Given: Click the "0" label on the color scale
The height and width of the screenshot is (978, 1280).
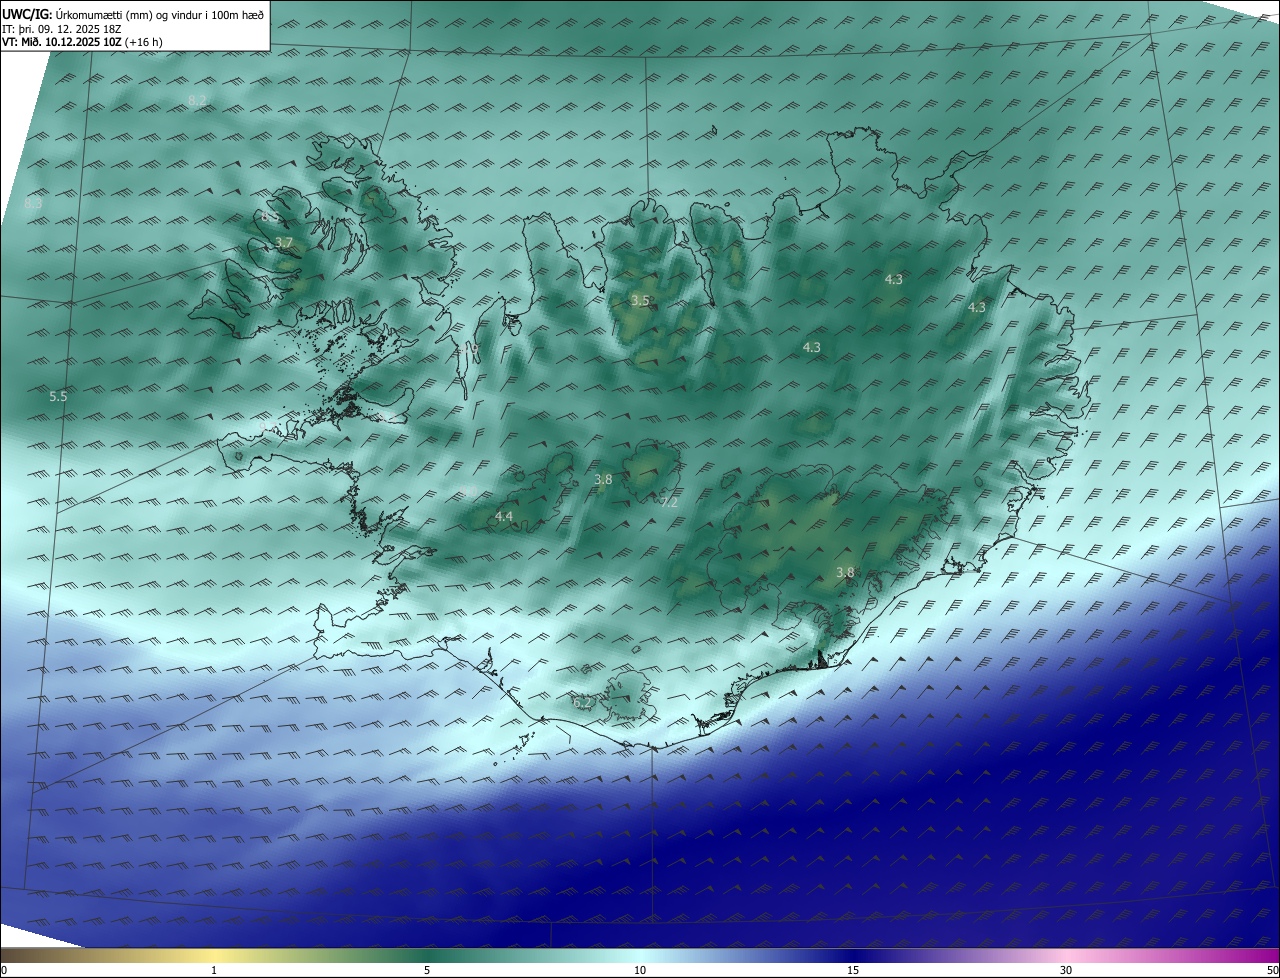Looking at the screenshot, I should pos(4,970).
